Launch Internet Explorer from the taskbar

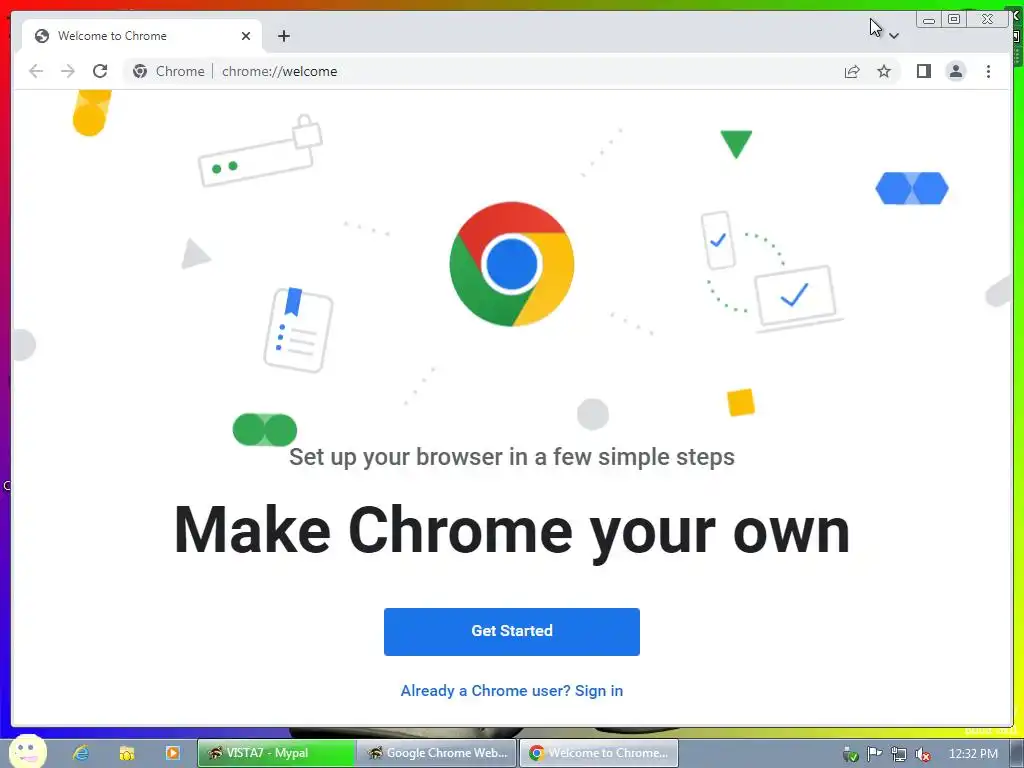click(81, 753)
